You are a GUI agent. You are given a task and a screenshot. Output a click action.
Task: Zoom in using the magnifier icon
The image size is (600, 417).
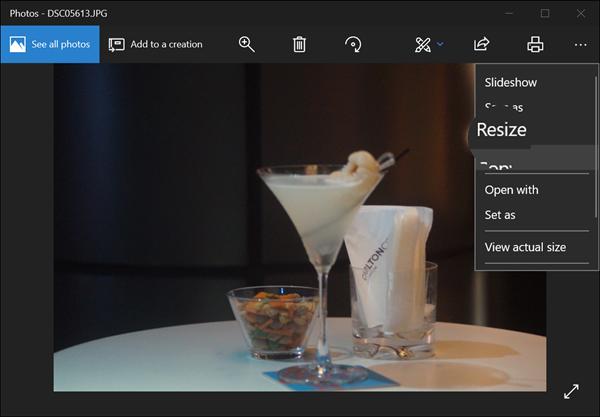[247, 44]
